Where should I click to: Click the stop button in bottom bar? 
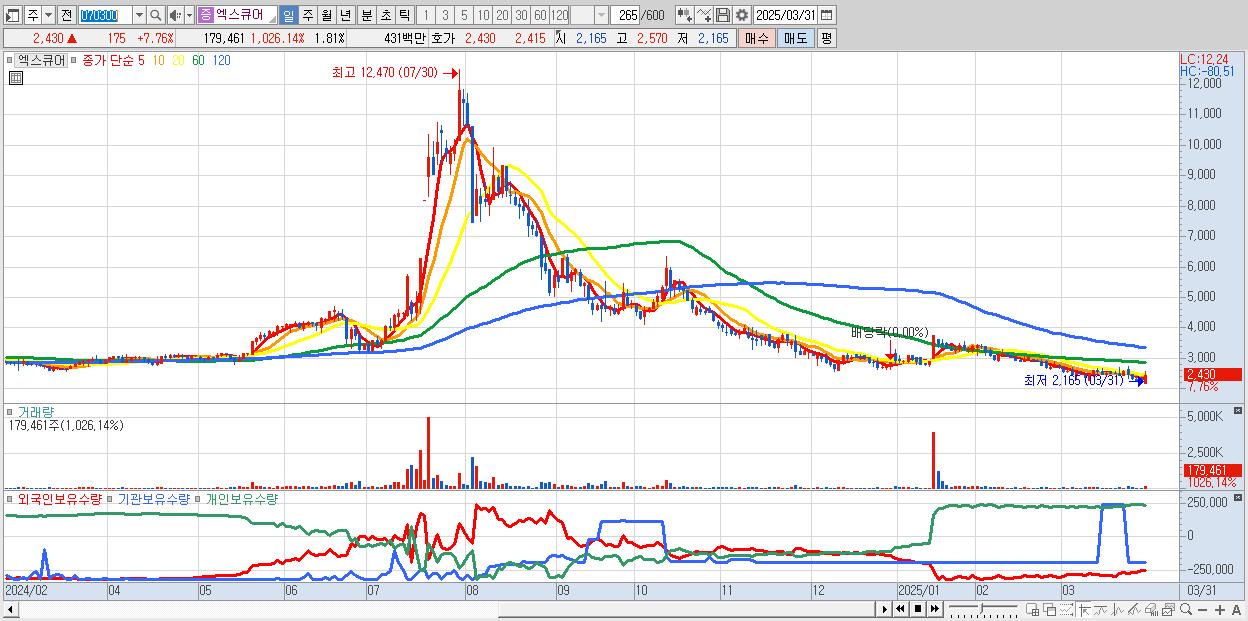917,609
